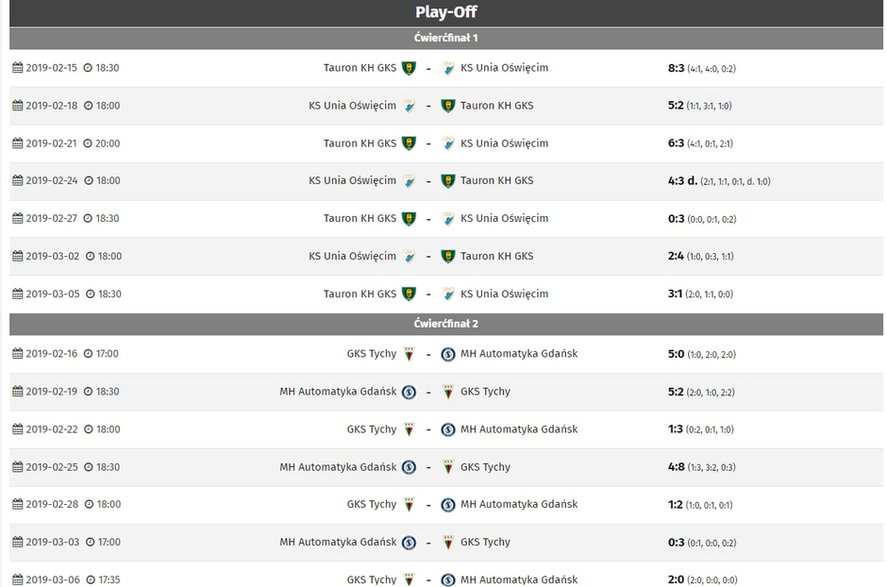Select MH Automatyka Gdańsk in 2019-02-28 match
Viewport: 887px width, 587px height.
click(x=519, y=504)
